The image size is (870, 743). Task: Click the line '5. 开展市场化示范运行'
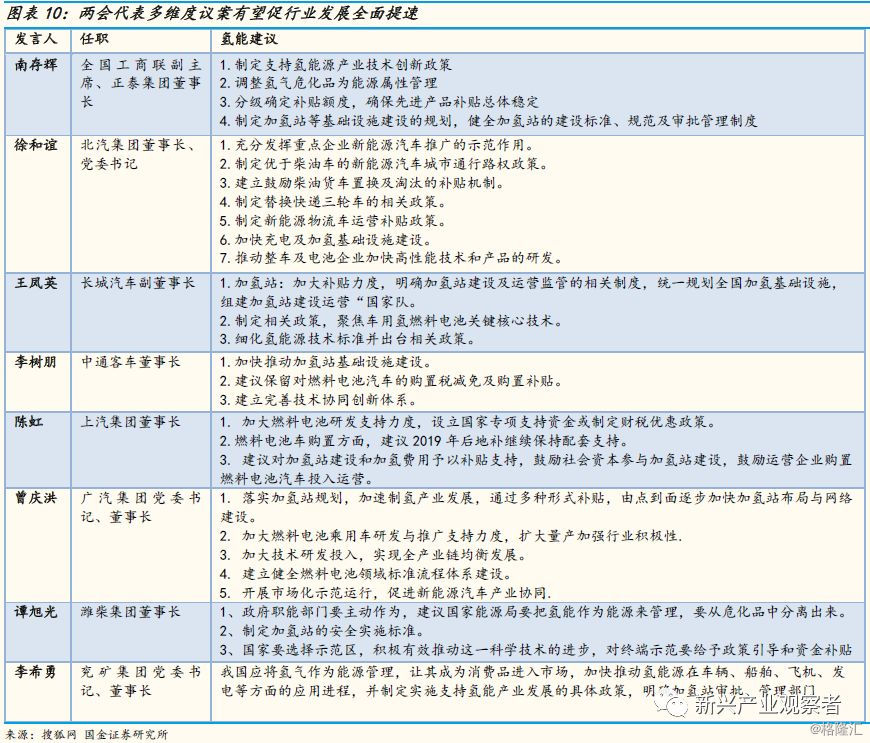tap(386, 593)
